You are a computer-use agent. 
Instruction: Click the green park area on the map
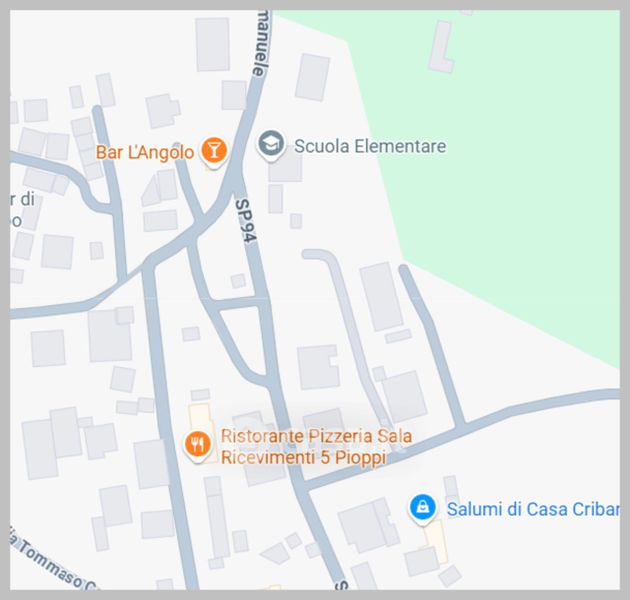click(502, 161)
